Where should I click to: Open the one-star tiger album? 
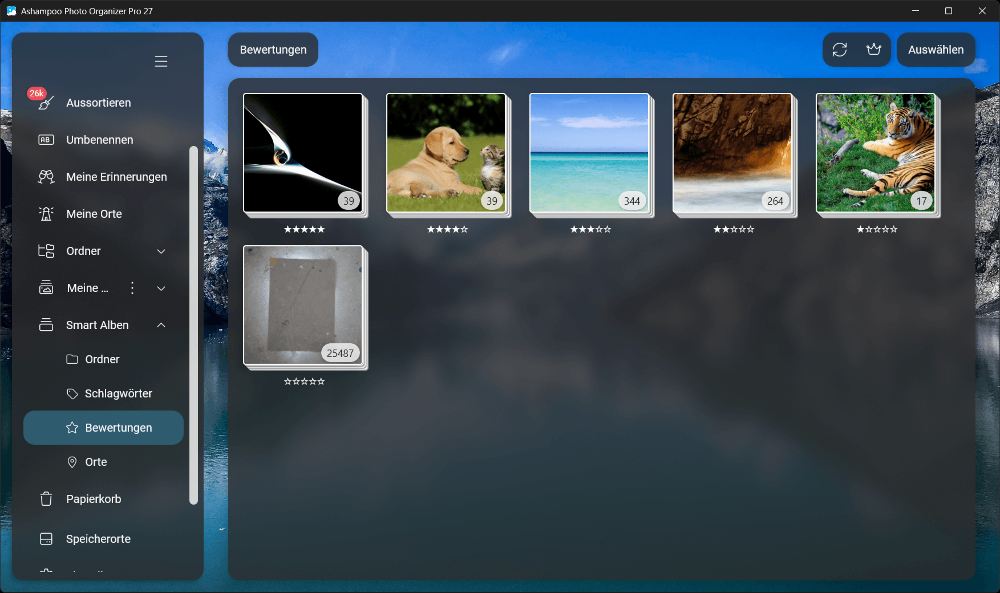point(877,154)
